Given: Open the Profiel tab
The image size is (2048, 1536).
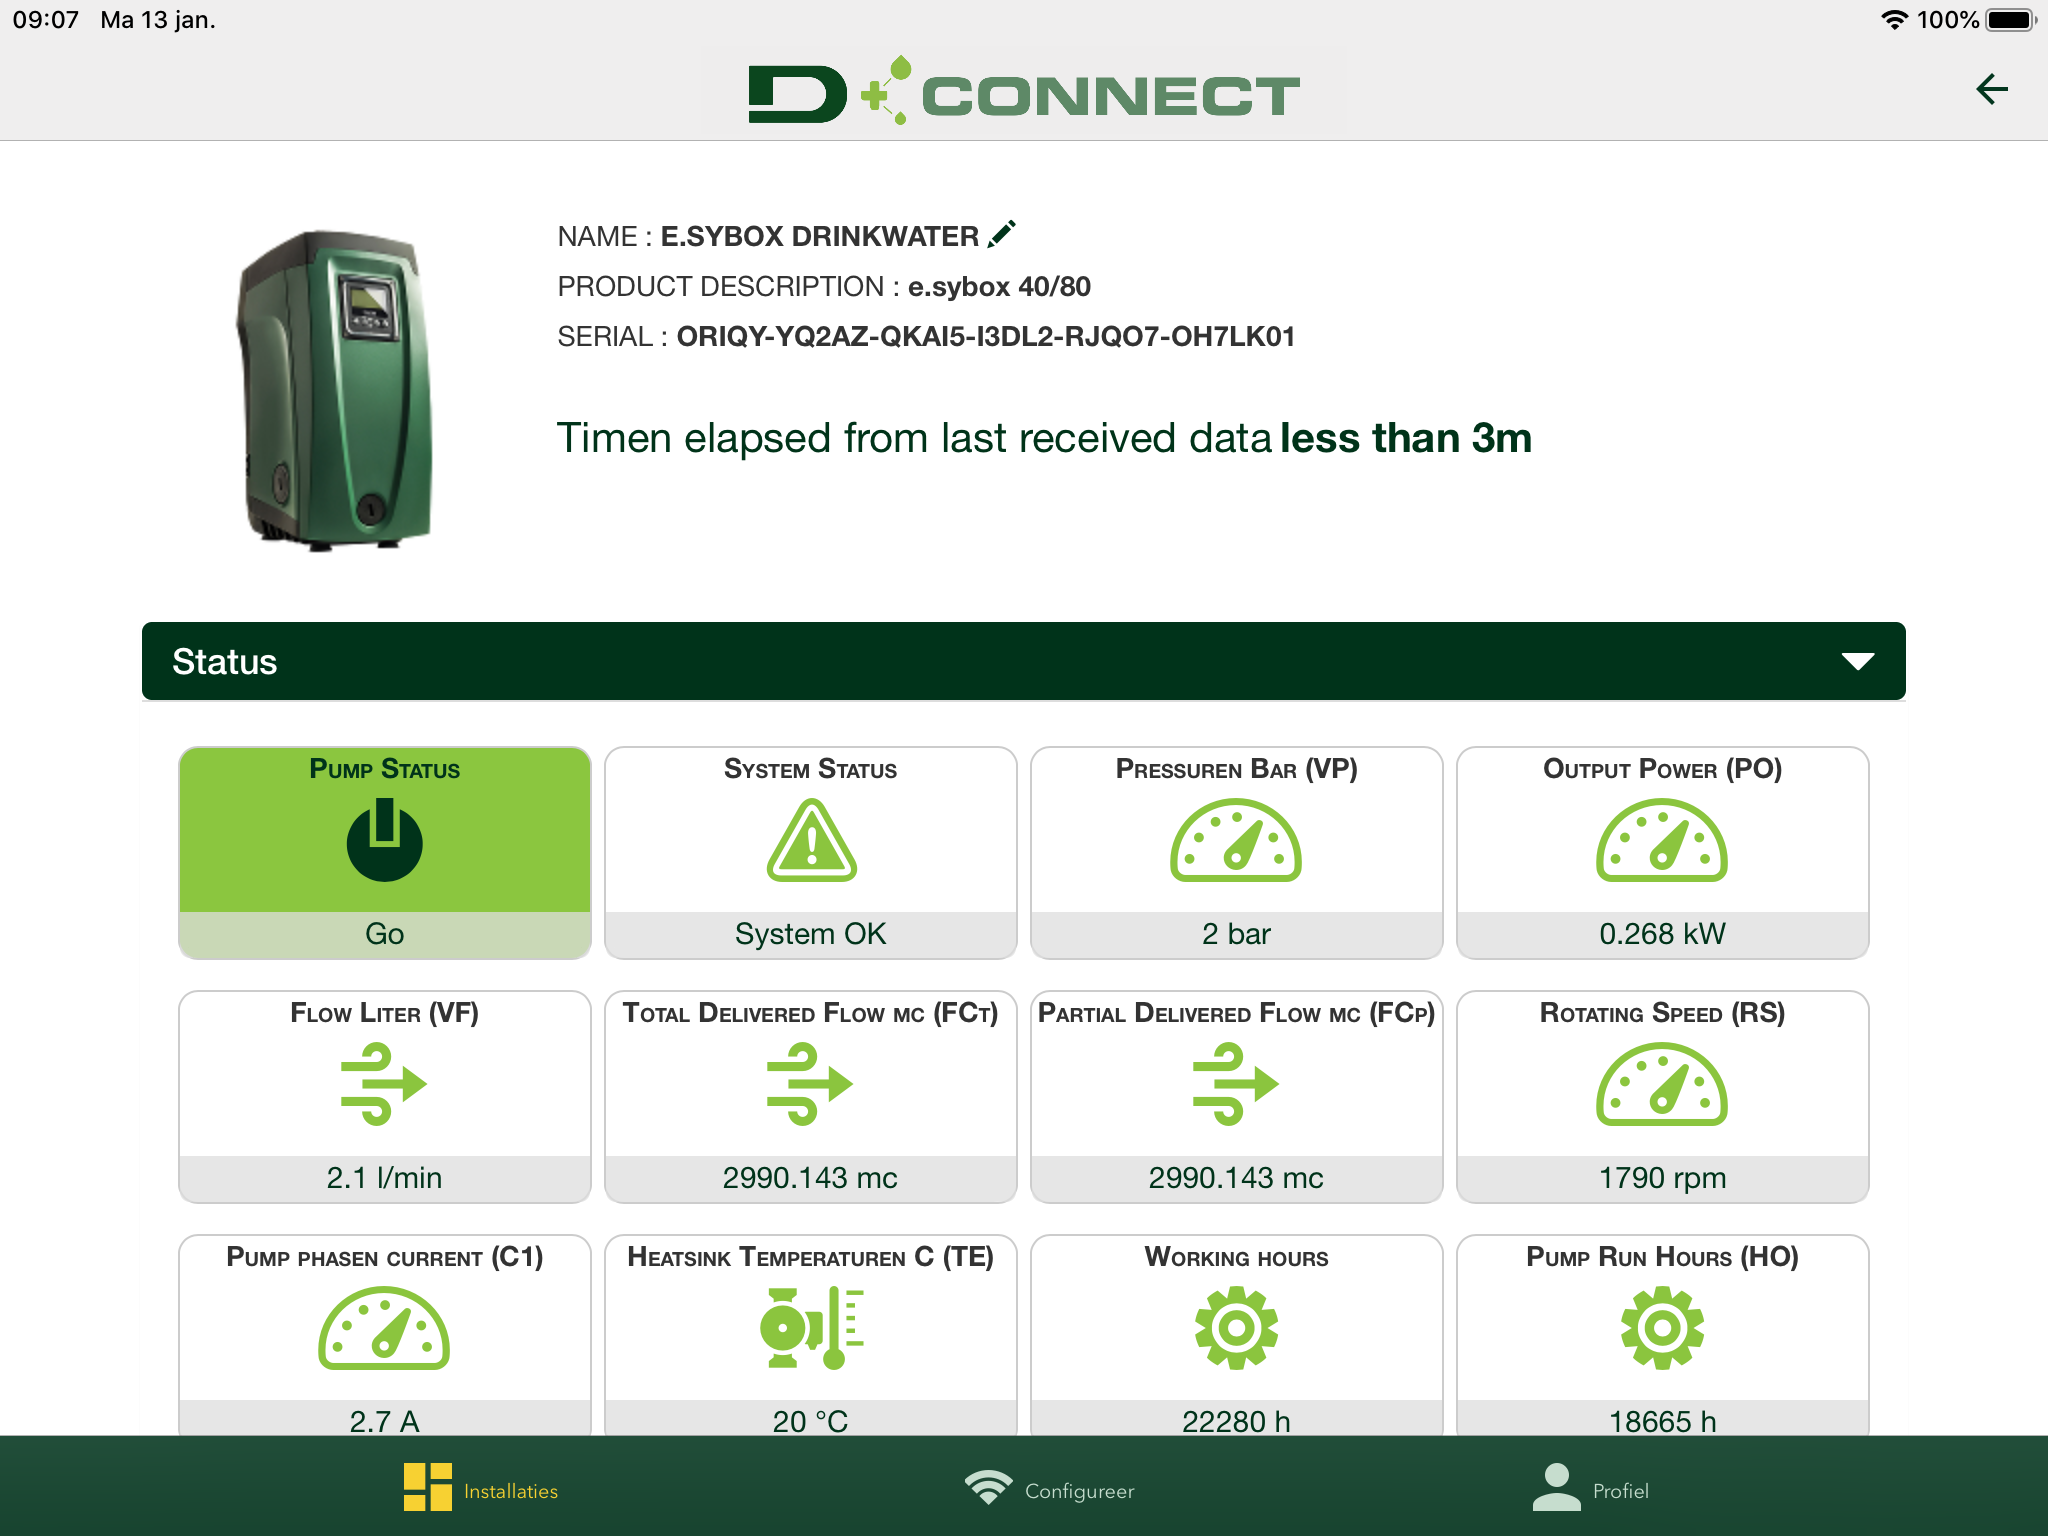Looking at the screenshot, I should click(x=1591, y=1488).
